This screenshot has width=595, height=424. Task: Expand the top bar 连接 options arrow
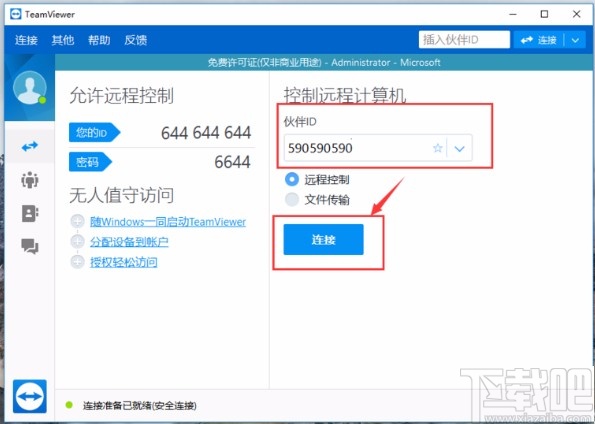click(575, 40)
